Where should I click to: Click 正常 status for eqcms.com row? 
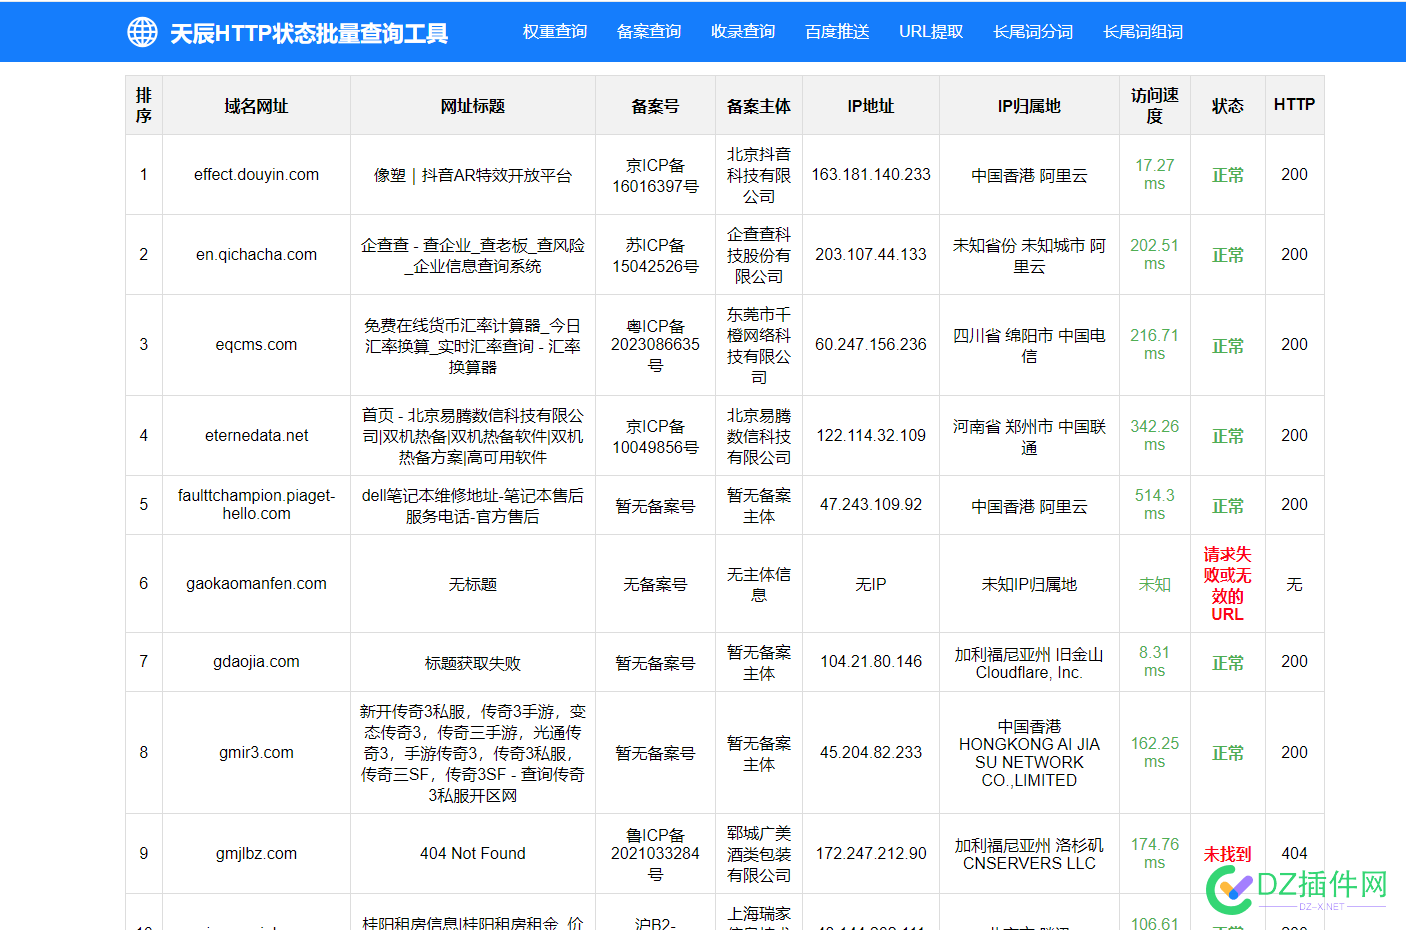(1228, 346)
